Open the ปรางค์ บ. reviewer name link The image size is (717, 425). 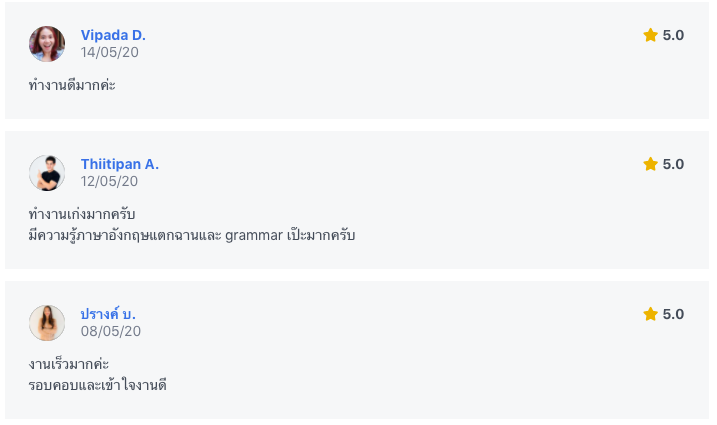coord(108,314)
